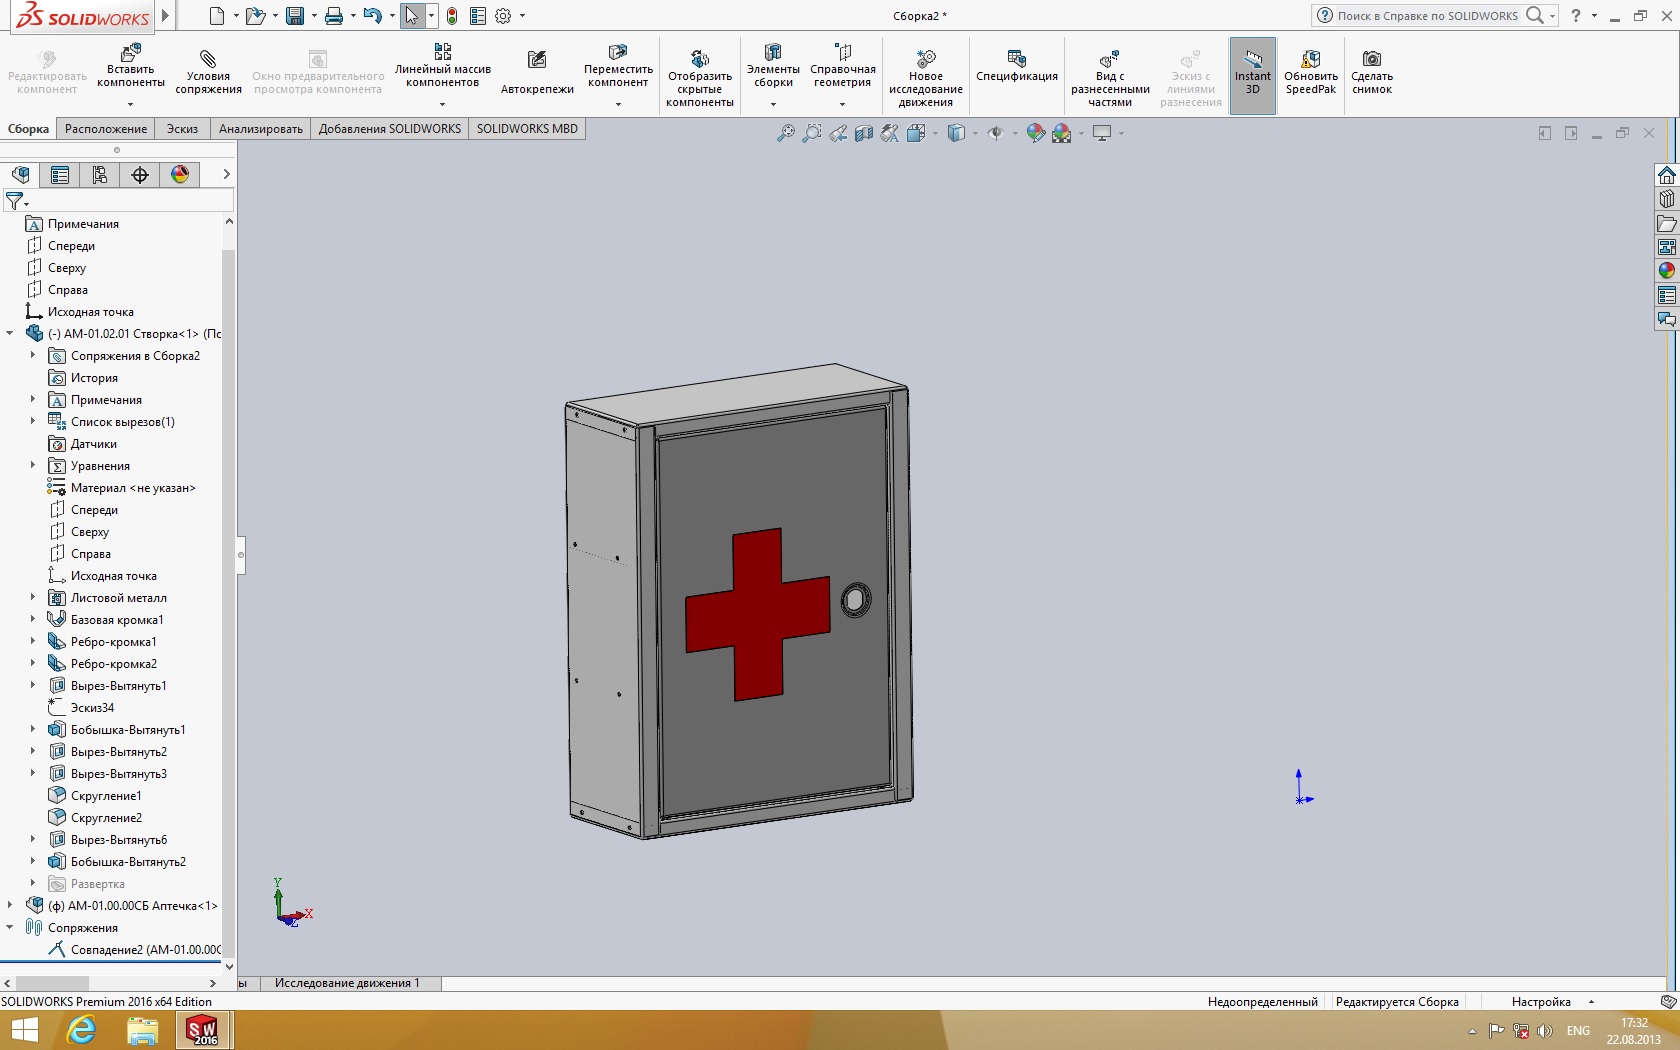Switch to Сборка ribbon tab

(28, 129)
